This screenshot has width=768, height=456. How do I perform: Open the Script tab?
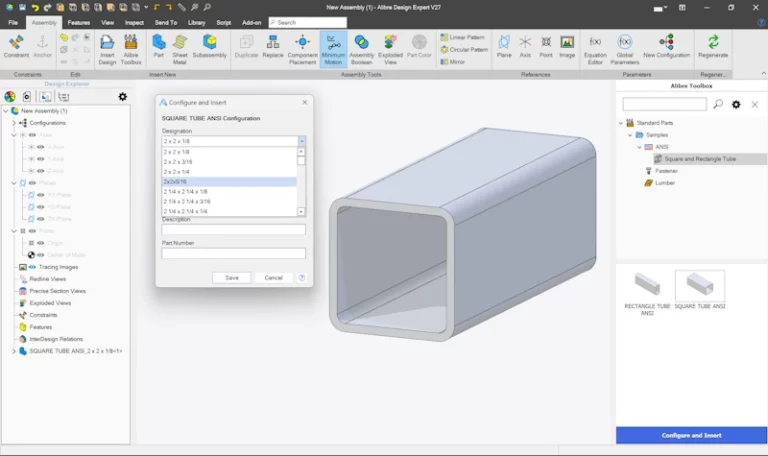coord(223,23)
